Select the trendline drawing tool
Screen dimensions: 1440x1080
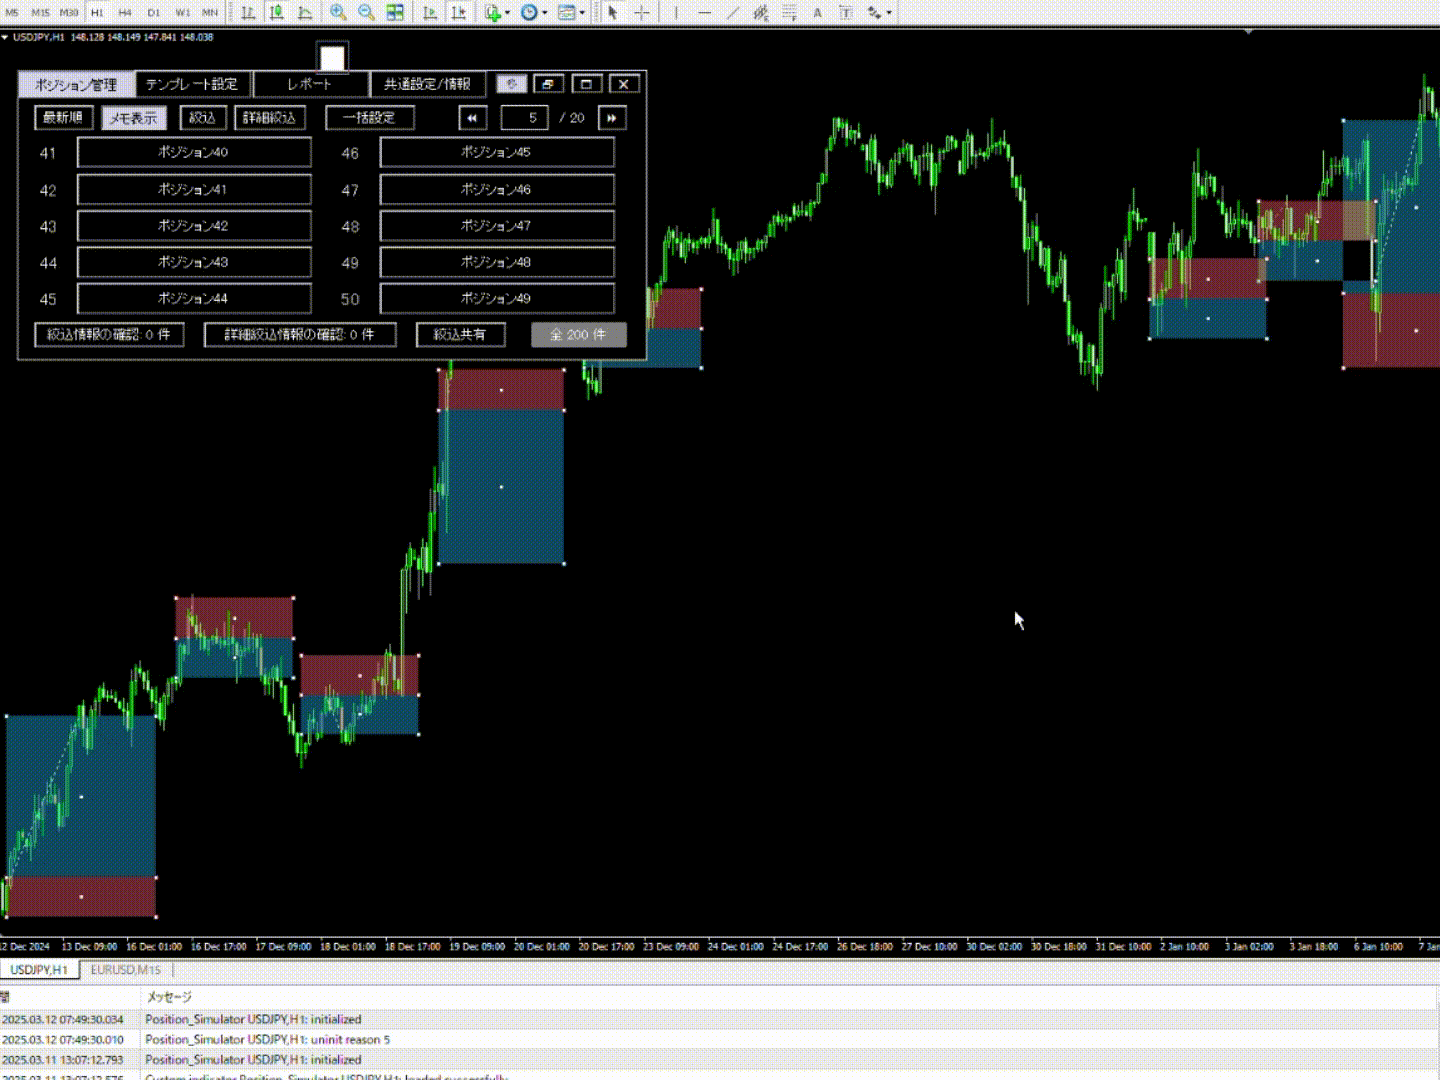point(733,12)
